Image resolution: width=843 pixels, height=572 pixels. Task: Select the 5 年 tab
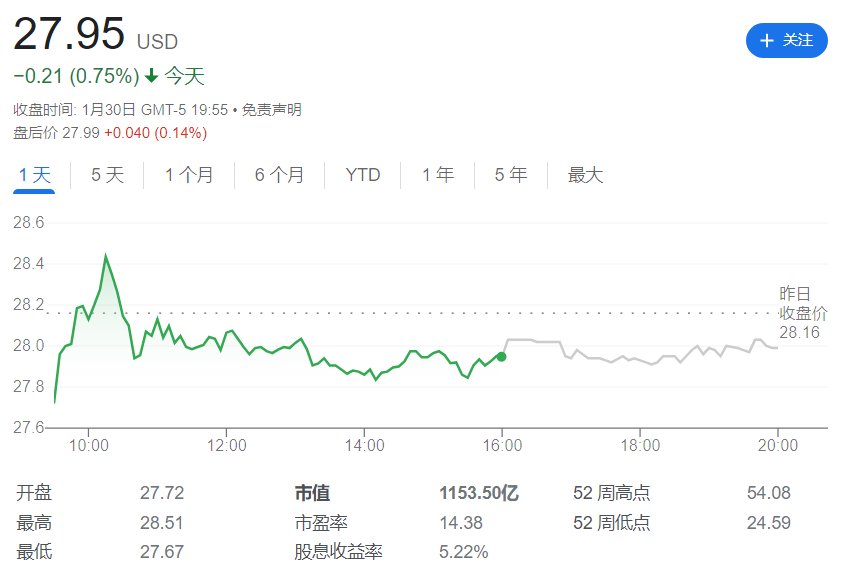click(x=511, y=175)
